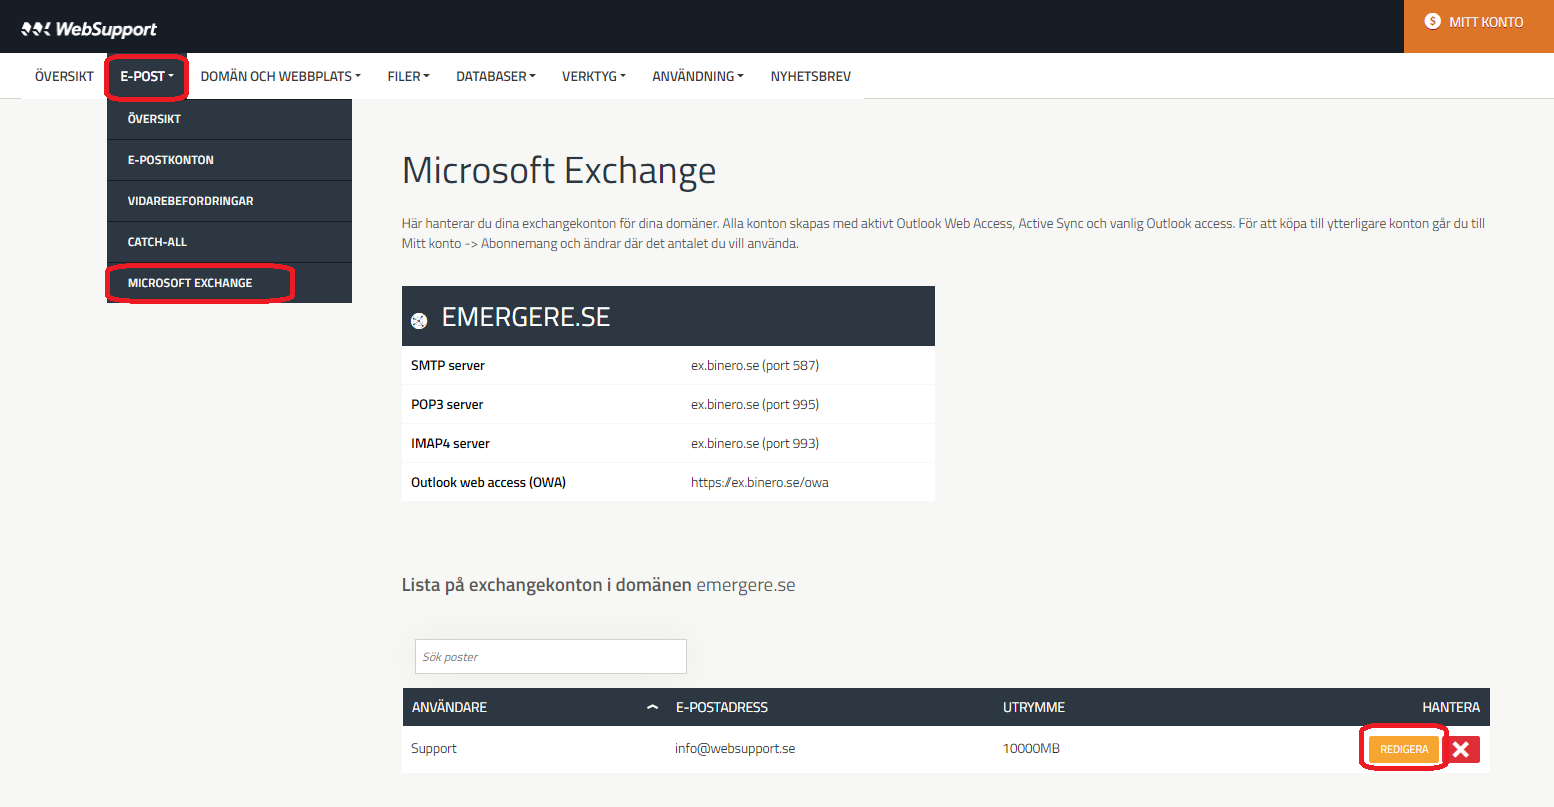Open the Mitt Konto account button
Viewport: 1554px width, 807px height.
click(1479, 26)
